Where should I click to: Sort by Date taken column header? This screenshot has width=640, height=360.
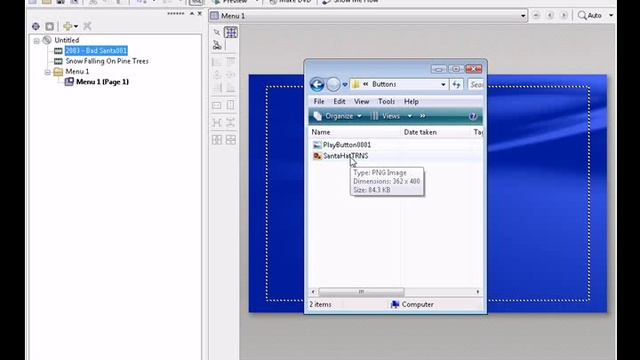[x=435, y=132]
